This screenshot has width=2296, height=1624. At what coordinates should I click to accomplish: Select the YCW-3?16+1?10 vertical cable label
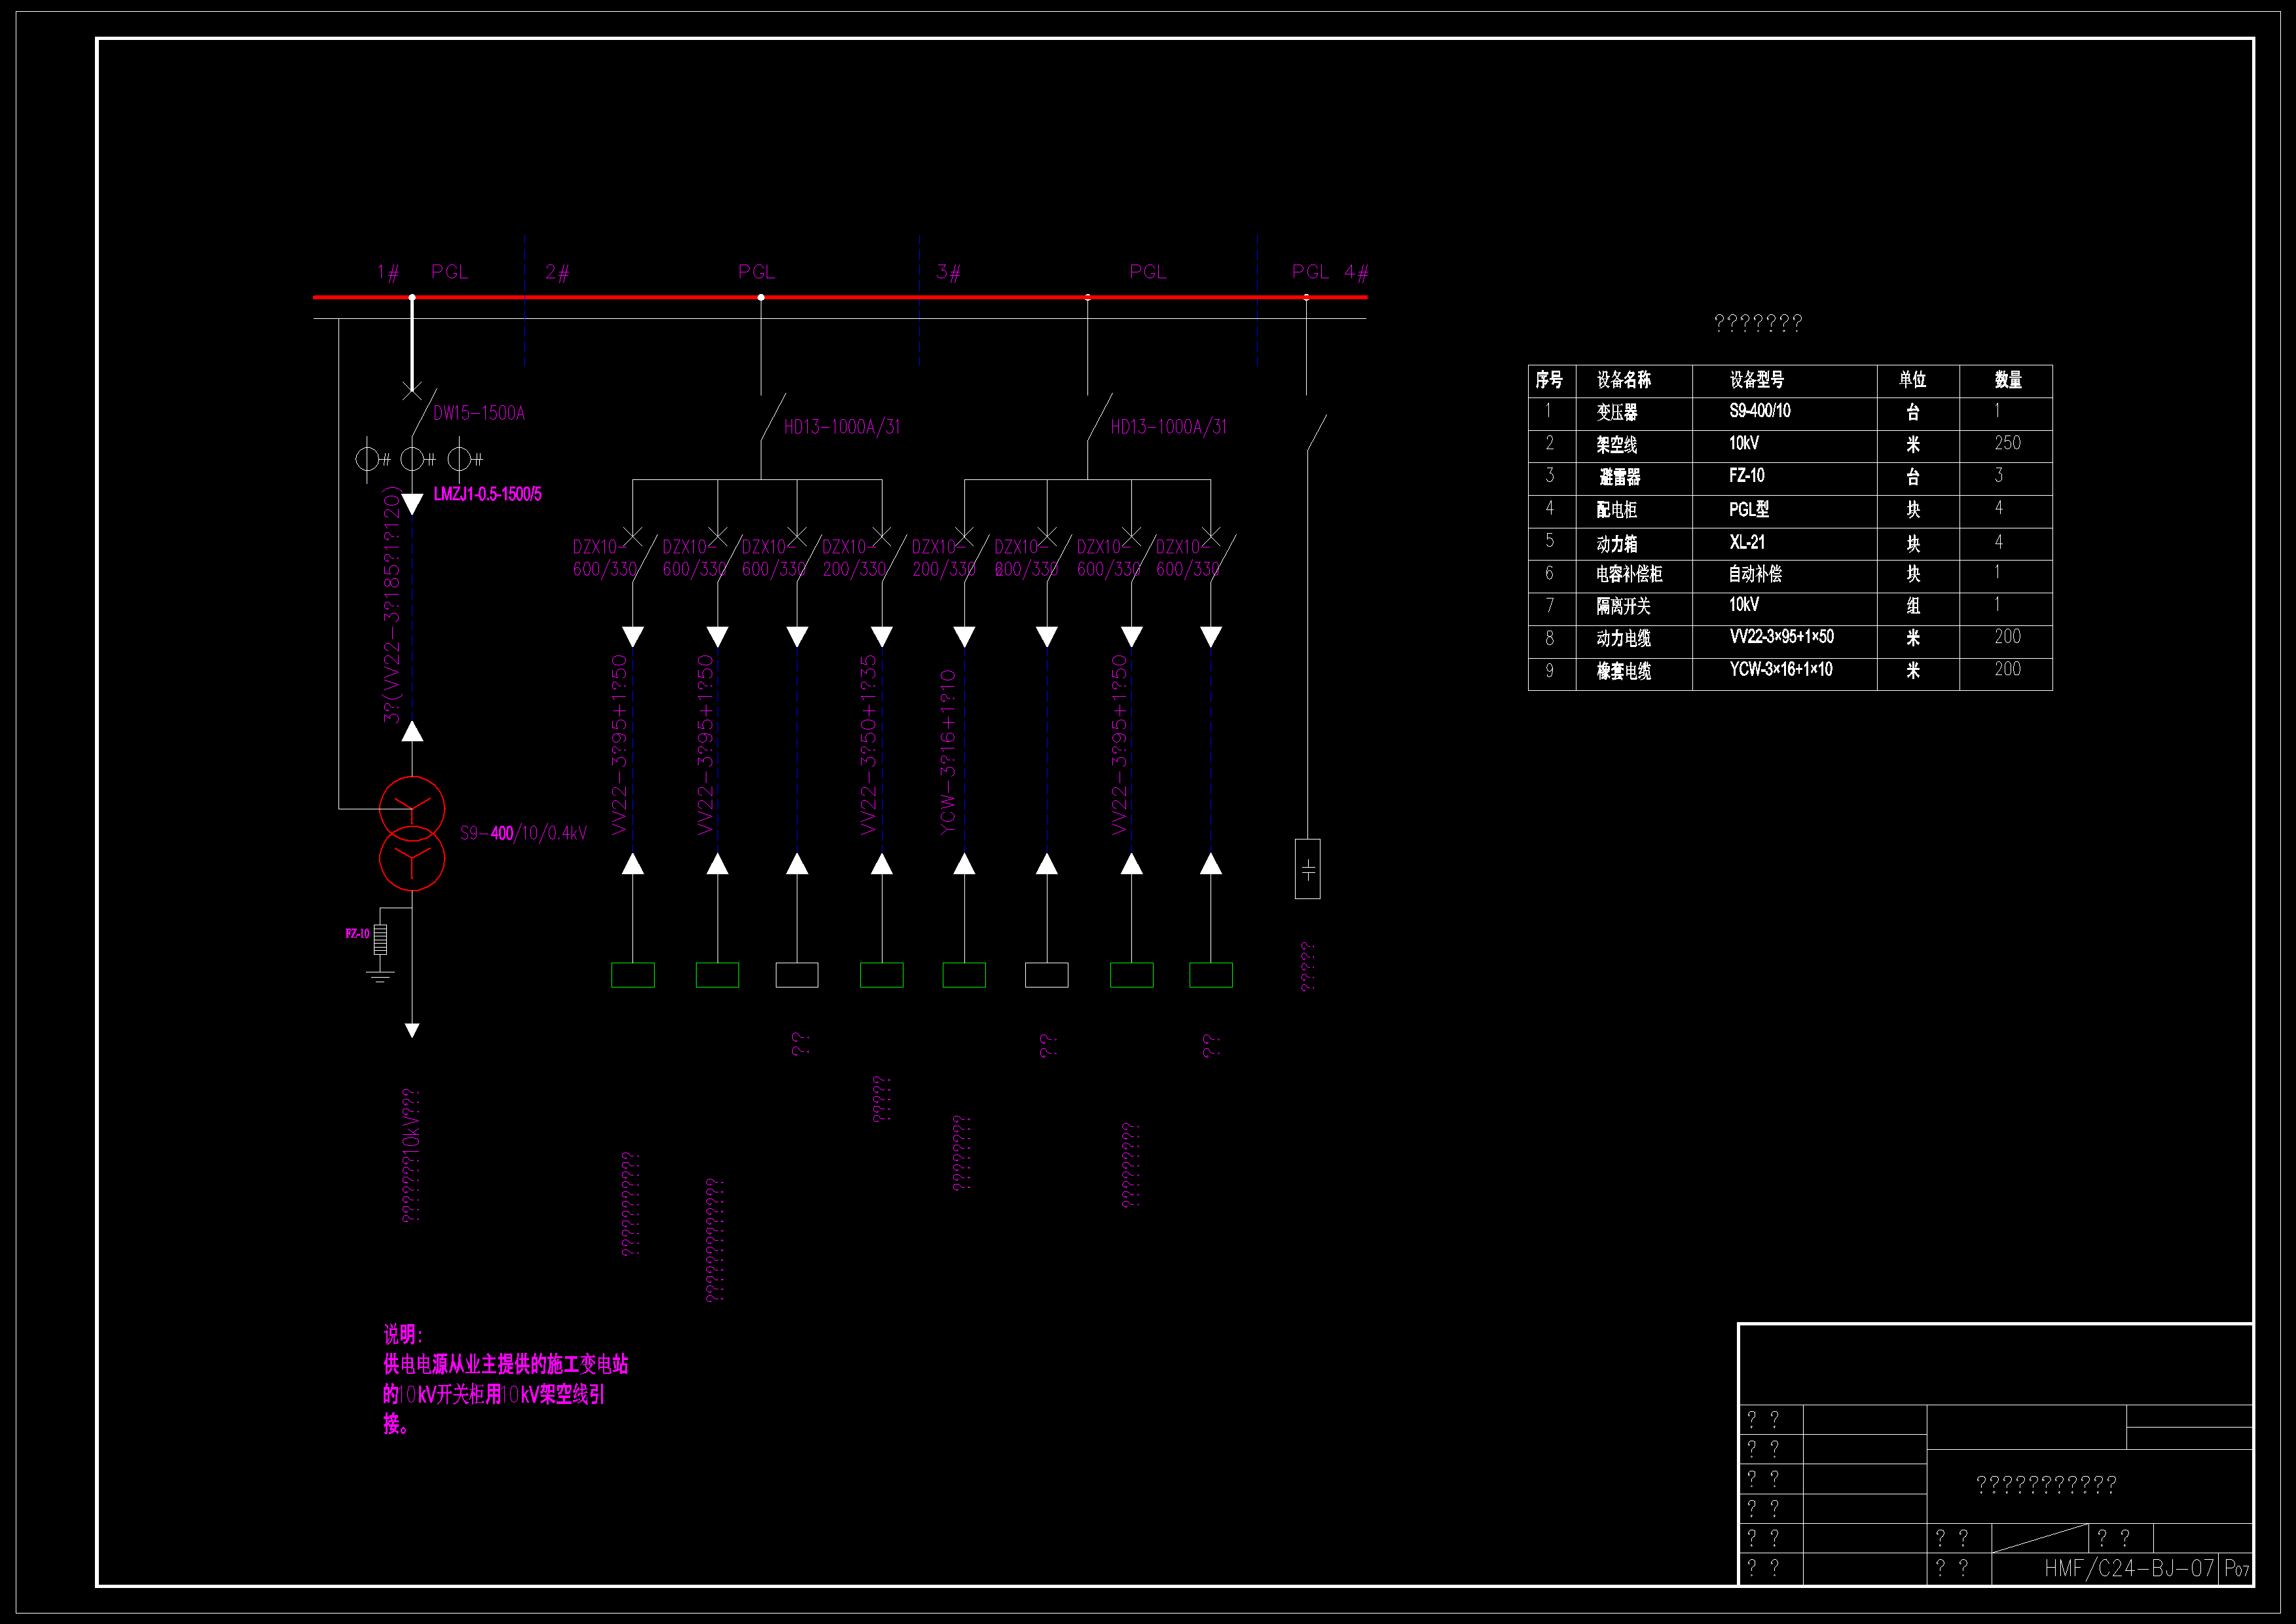[948, 752]
